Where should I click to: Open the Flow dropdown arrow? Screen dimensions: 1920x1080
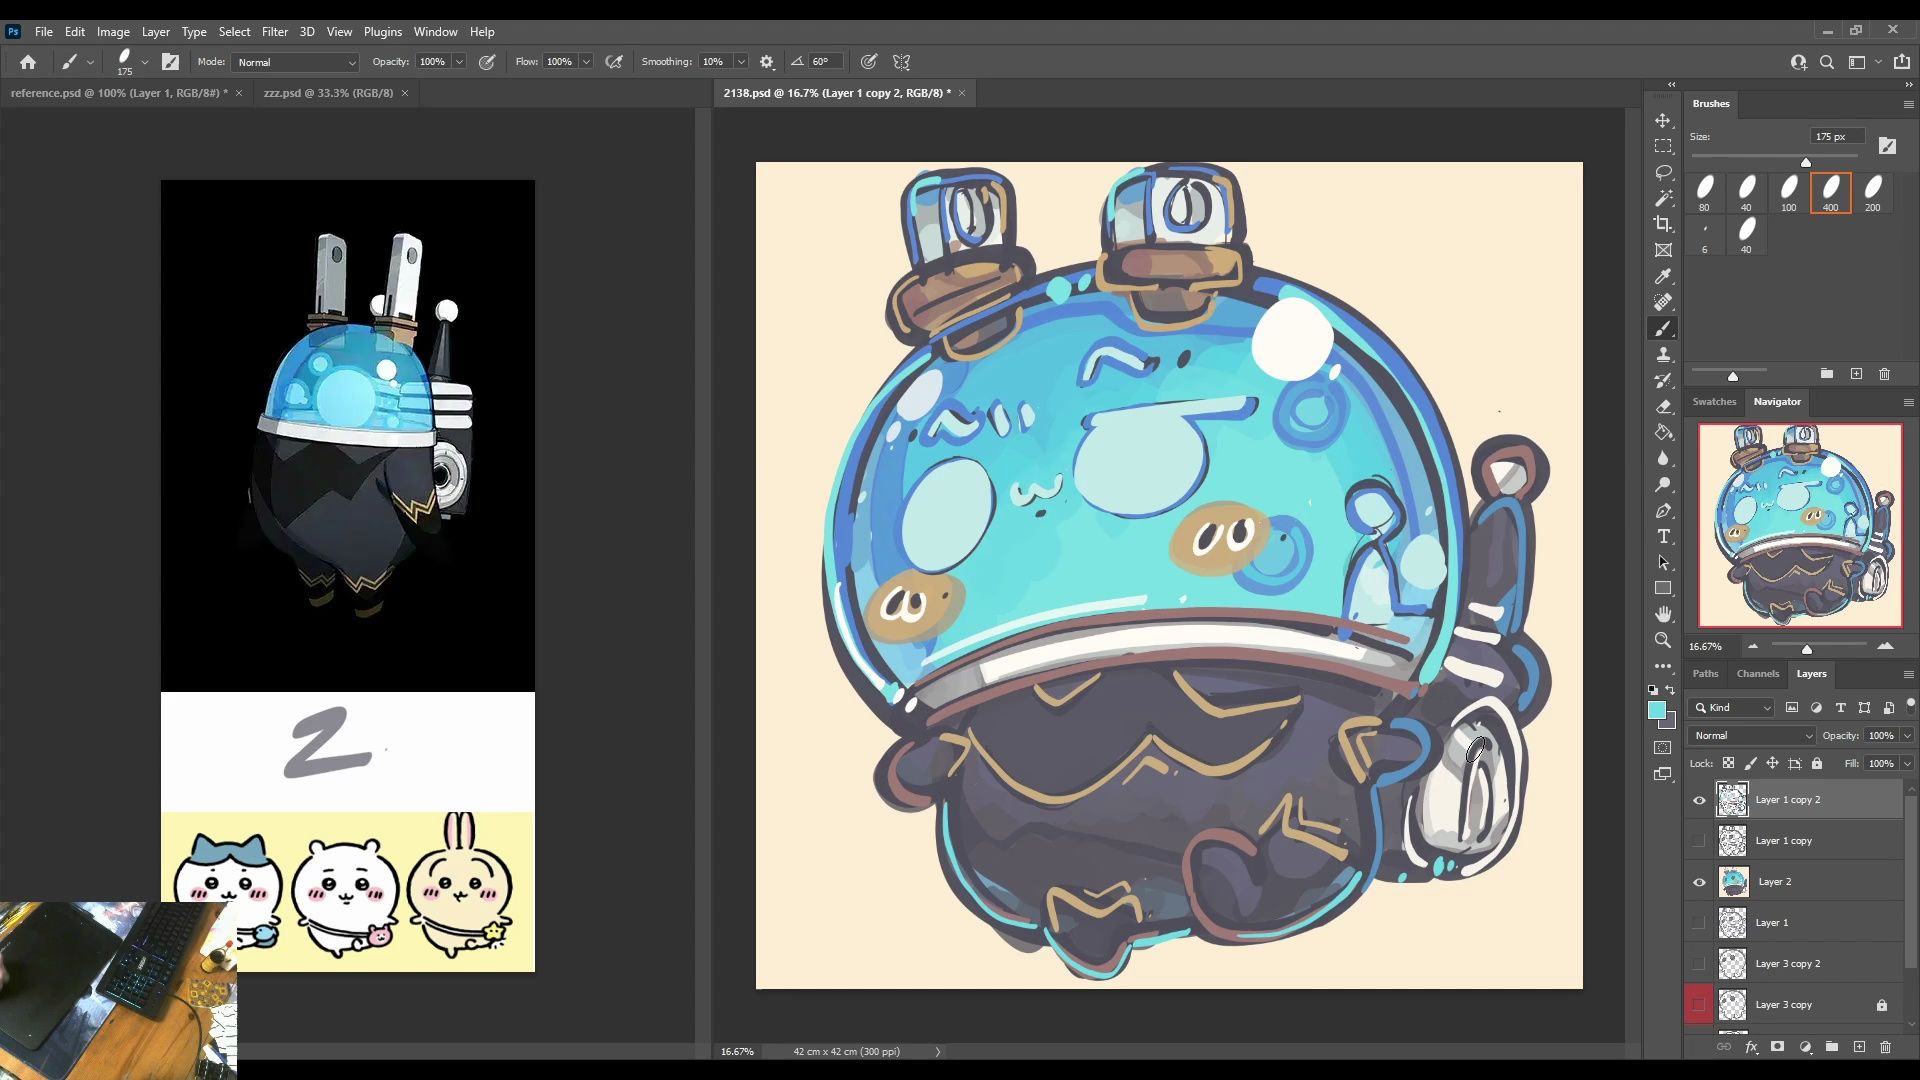pyautogui.click(x=586, y=62)
